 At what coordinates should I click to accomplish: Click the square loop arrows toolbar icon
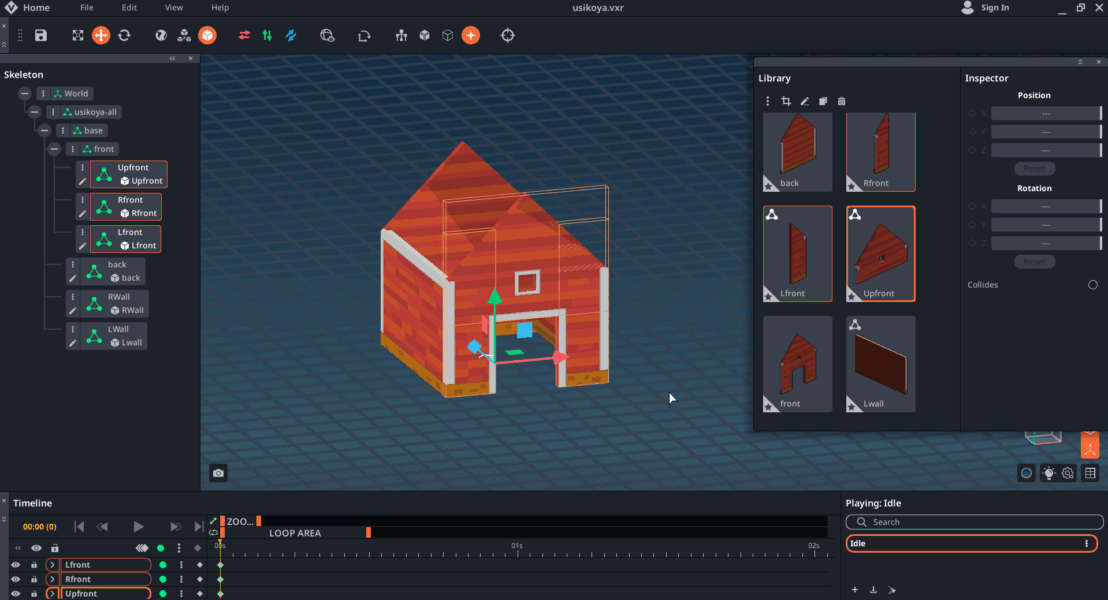tap(364, 35)
